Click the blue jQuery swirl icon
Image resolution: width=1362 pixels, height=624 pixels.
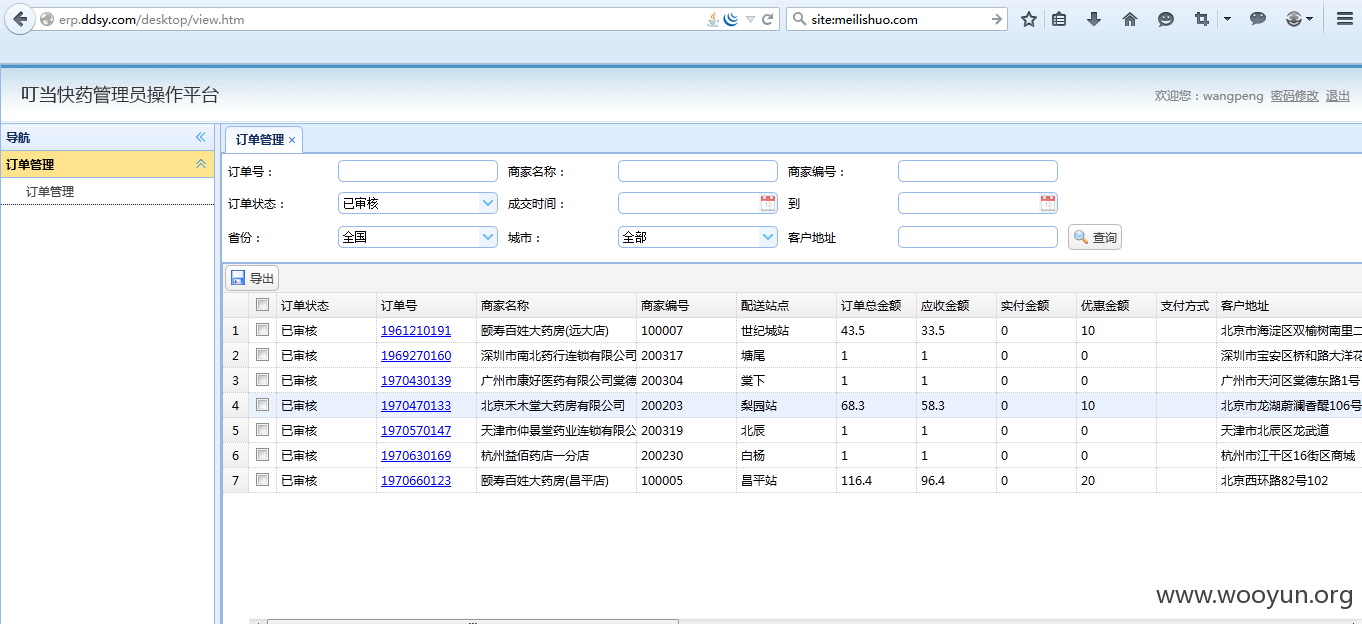pos(731,19)
